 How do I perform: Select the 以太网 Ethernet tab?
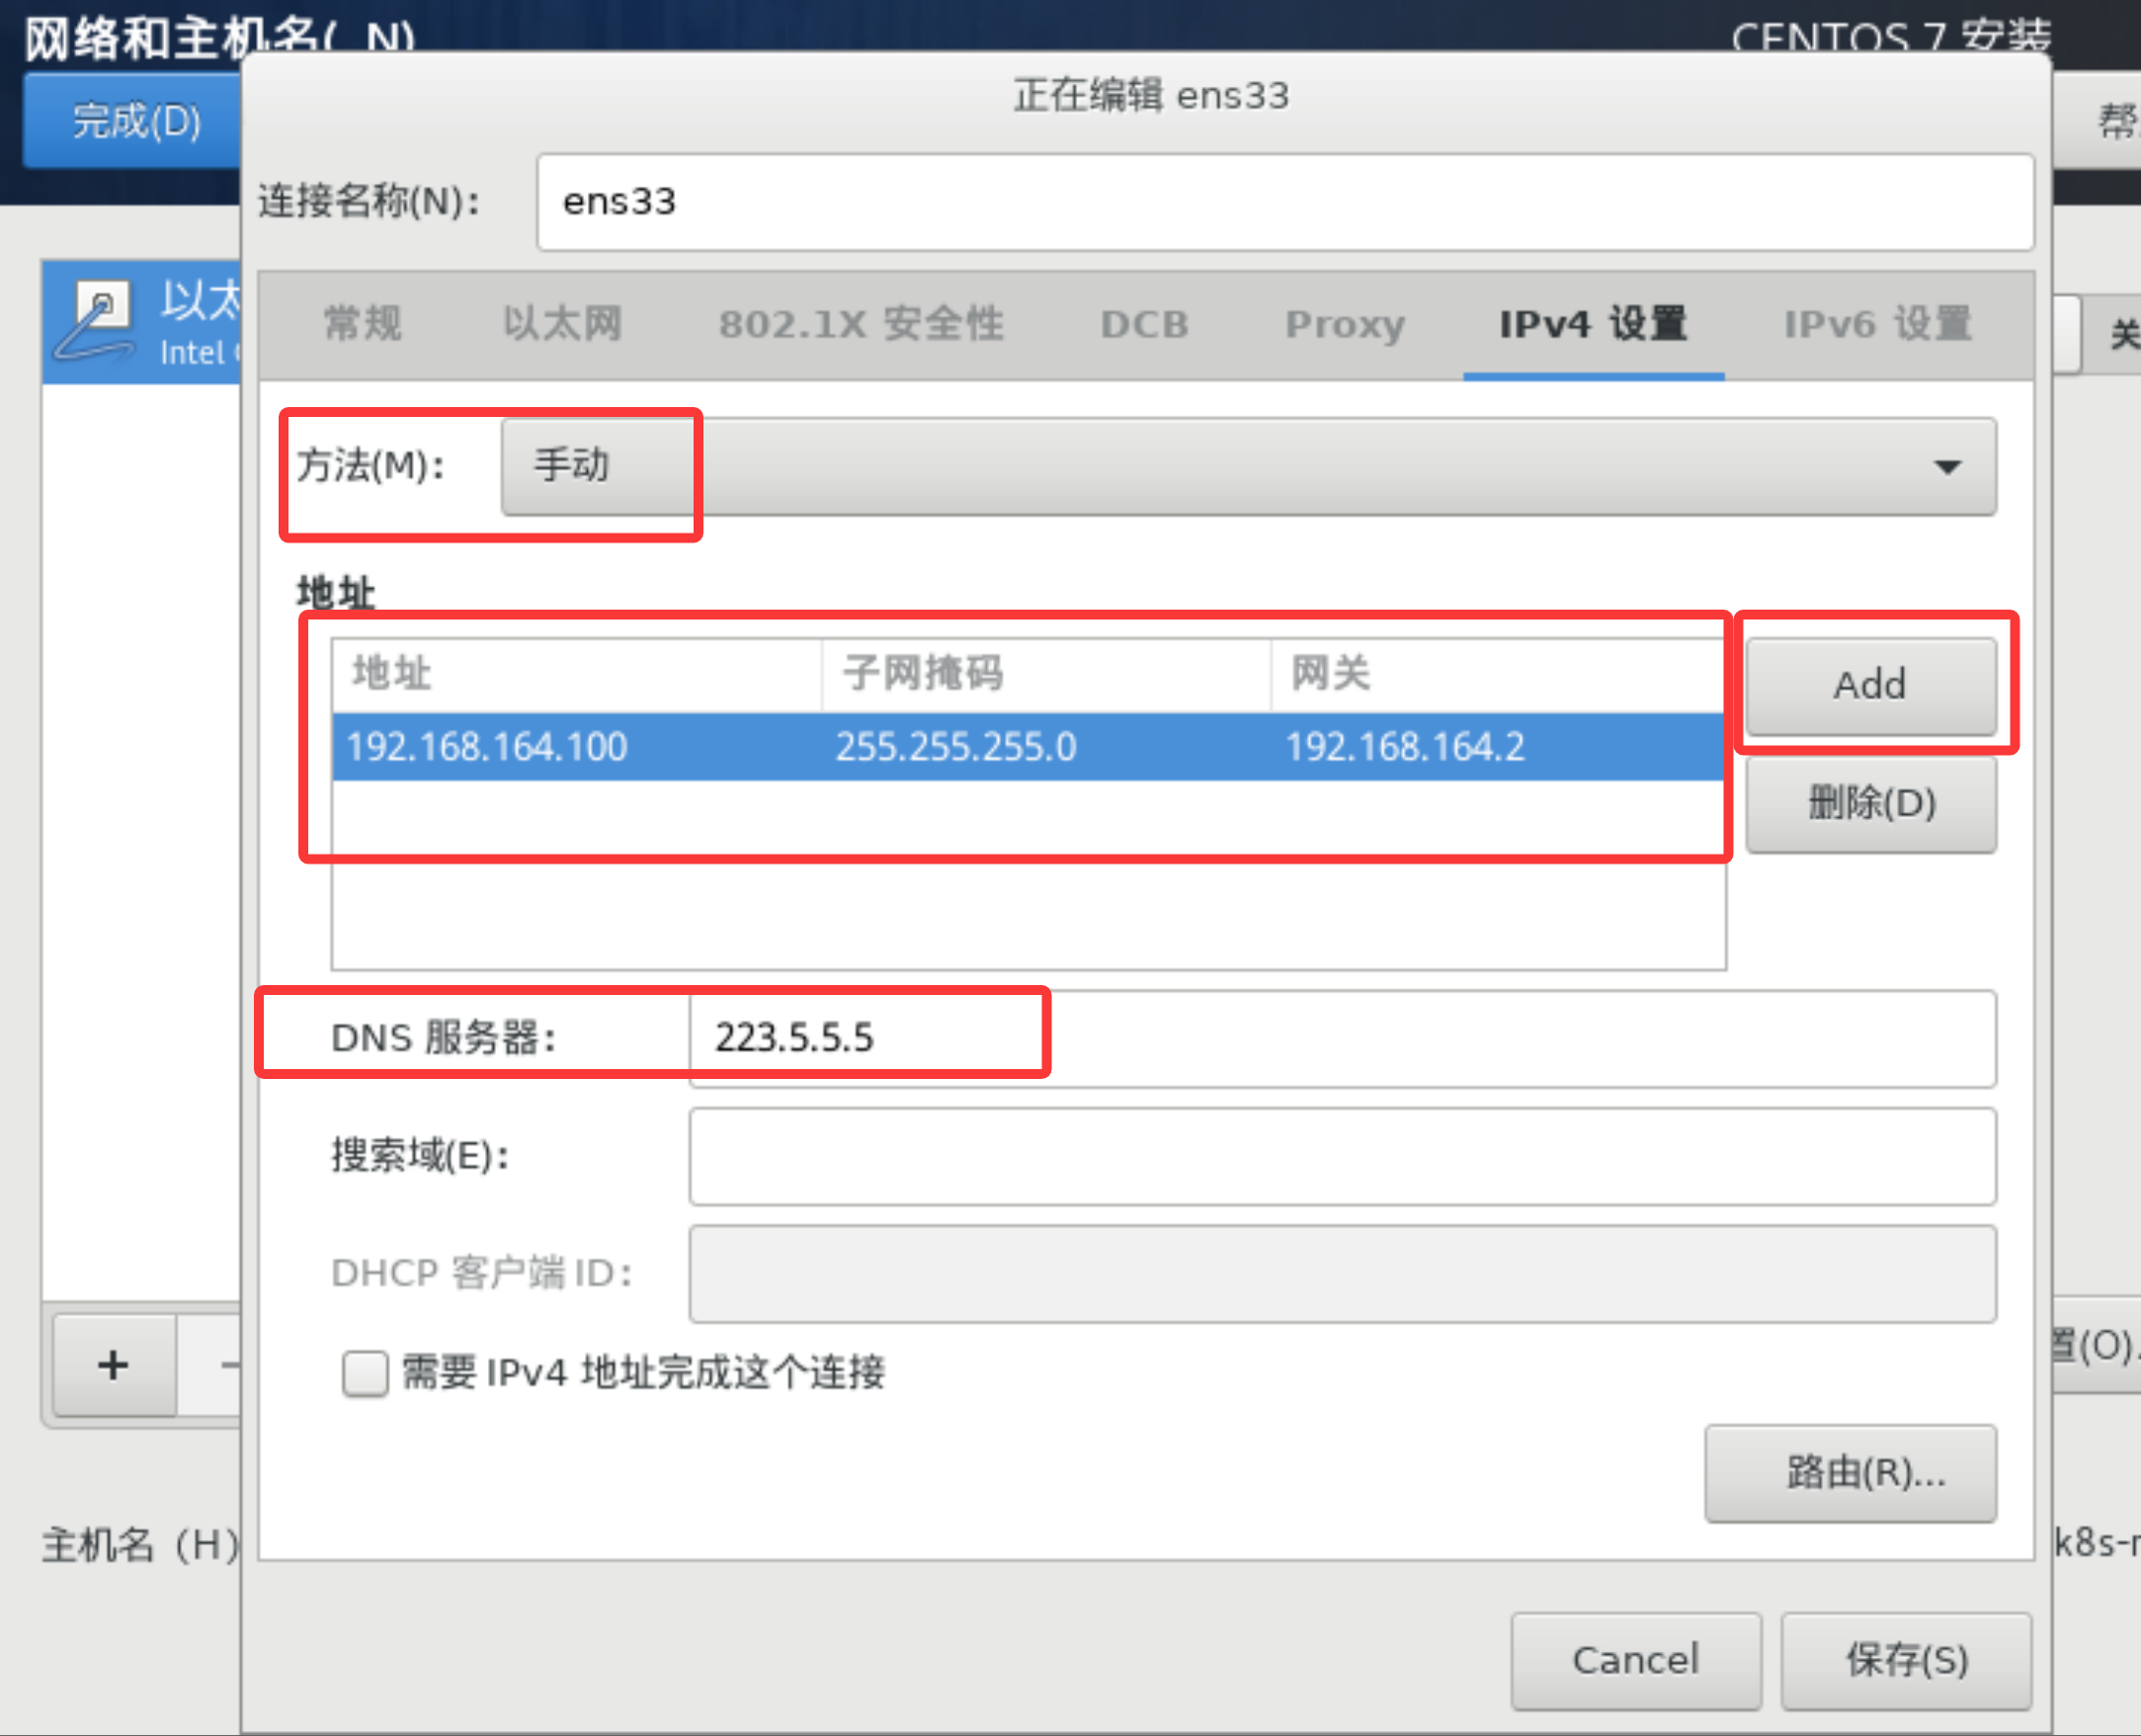(x=561, y=324)
